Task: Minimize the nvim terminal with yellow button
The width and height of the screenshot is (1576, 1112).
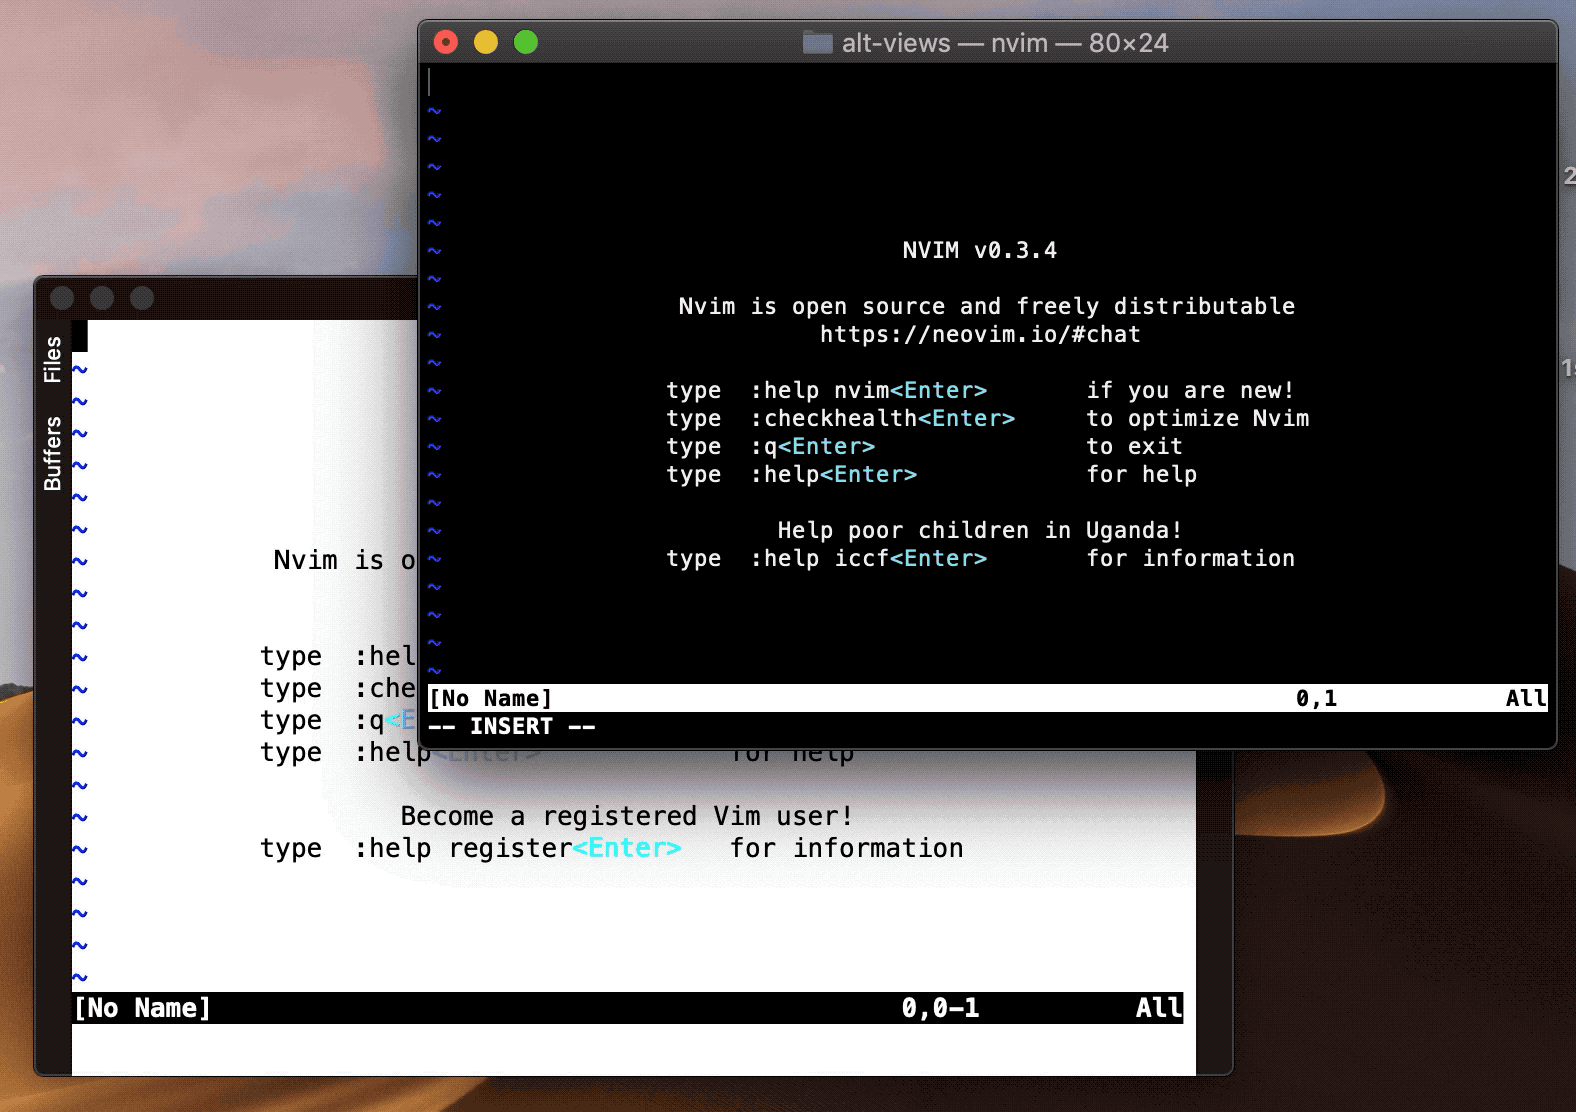Action: coord(486,42)
